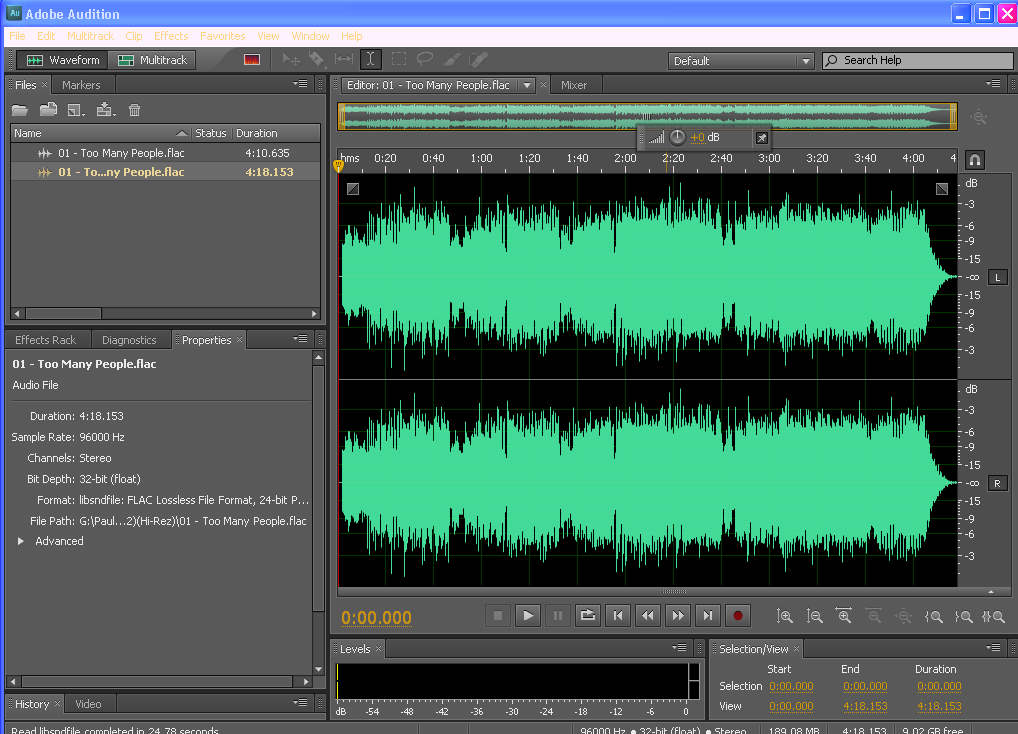Open the Markers tab
The width and height of the screenshot is (1018, 734).
click(x=81, y=85)
